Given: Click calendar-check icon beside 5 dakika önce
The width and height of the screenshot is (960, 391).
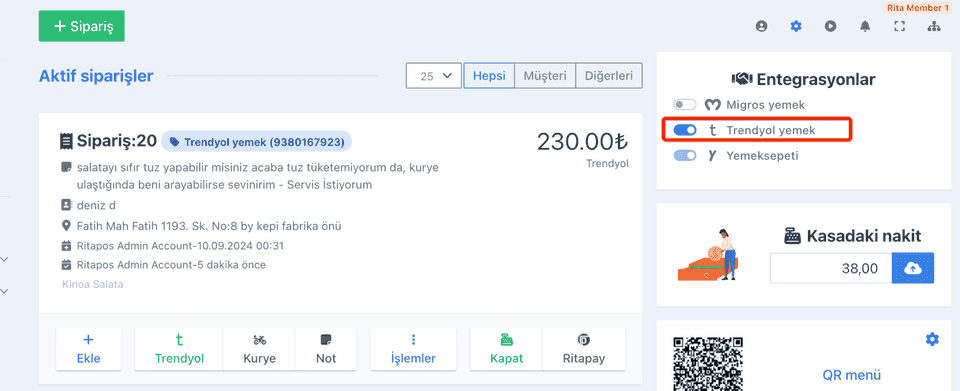Looking at the screenshot, I should pyautogui.click(x=66, y=265).
